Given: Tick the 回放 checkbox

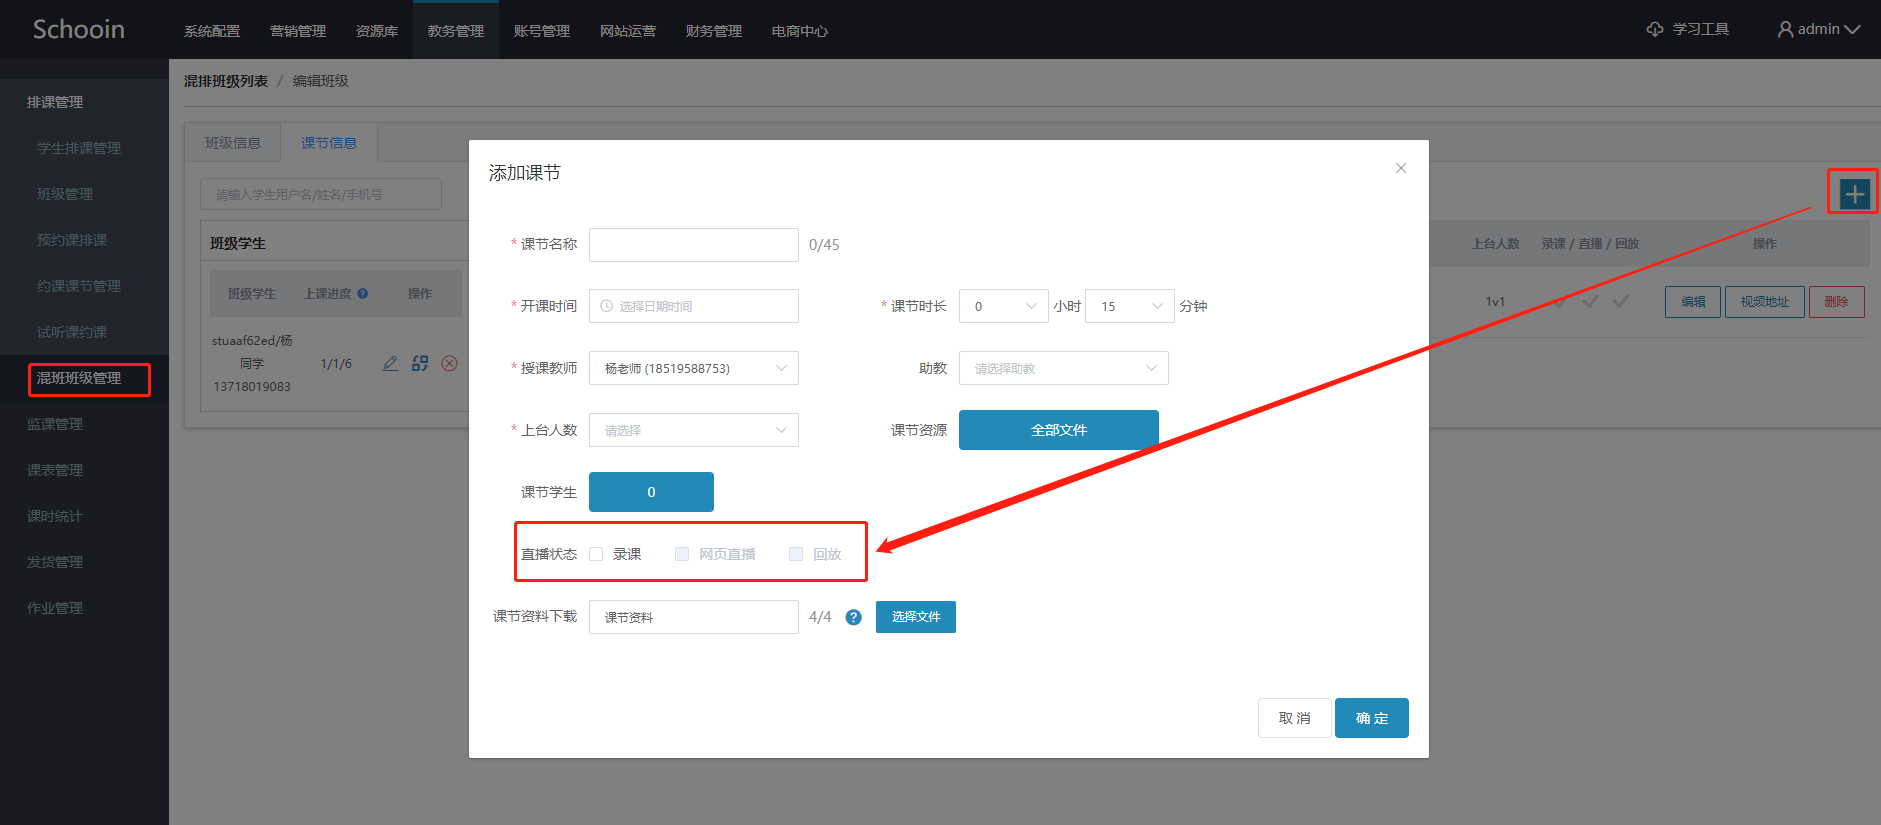Looking at the screenshot, I should [796, 554].
